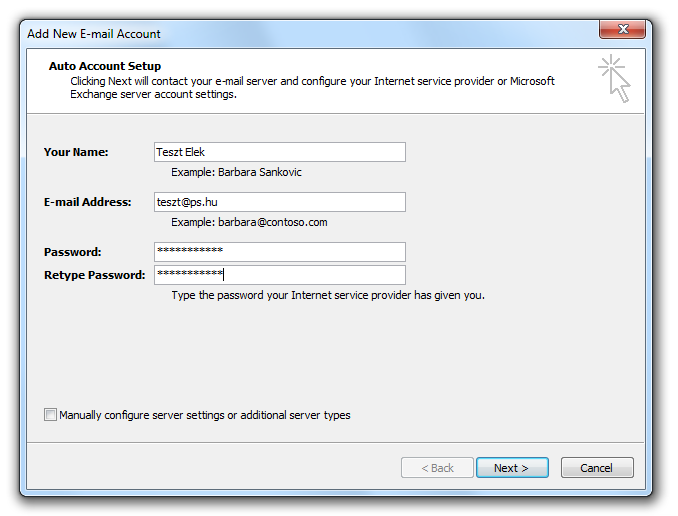Click the 'Example: barbara@contoso.com' hint text
This screenshot has width=678, height=516.
tap(249, 222)
